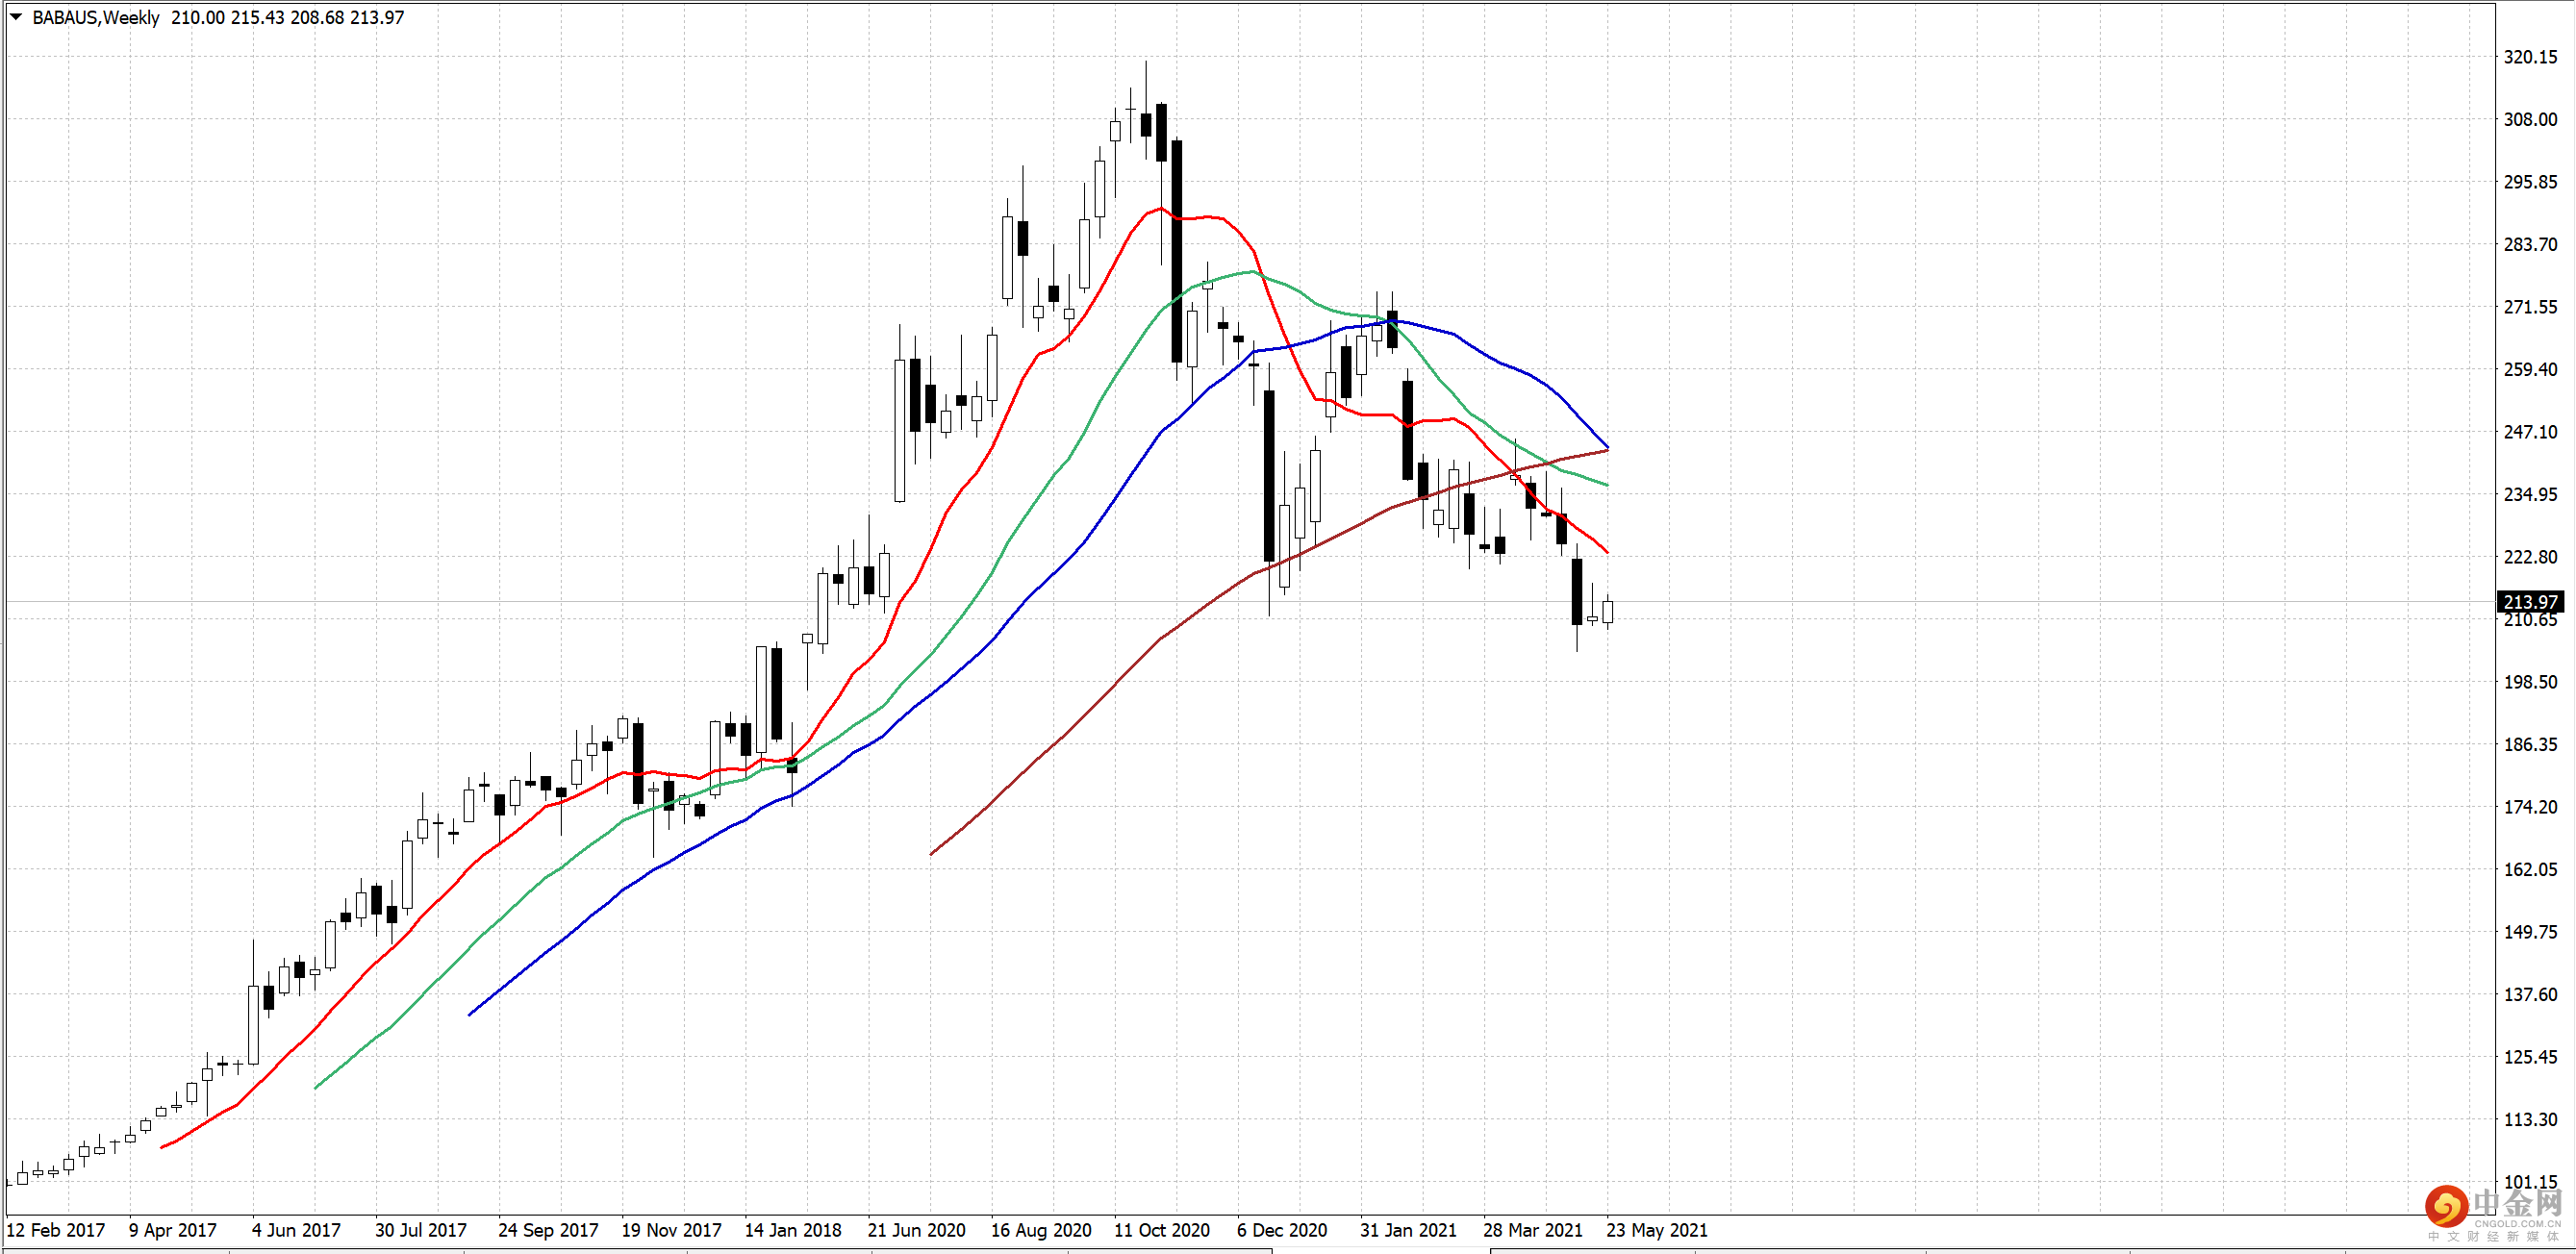Click the 14 Jan 2018 date label
The width and height of the screenshot is (2576, 1254).
793,1230
